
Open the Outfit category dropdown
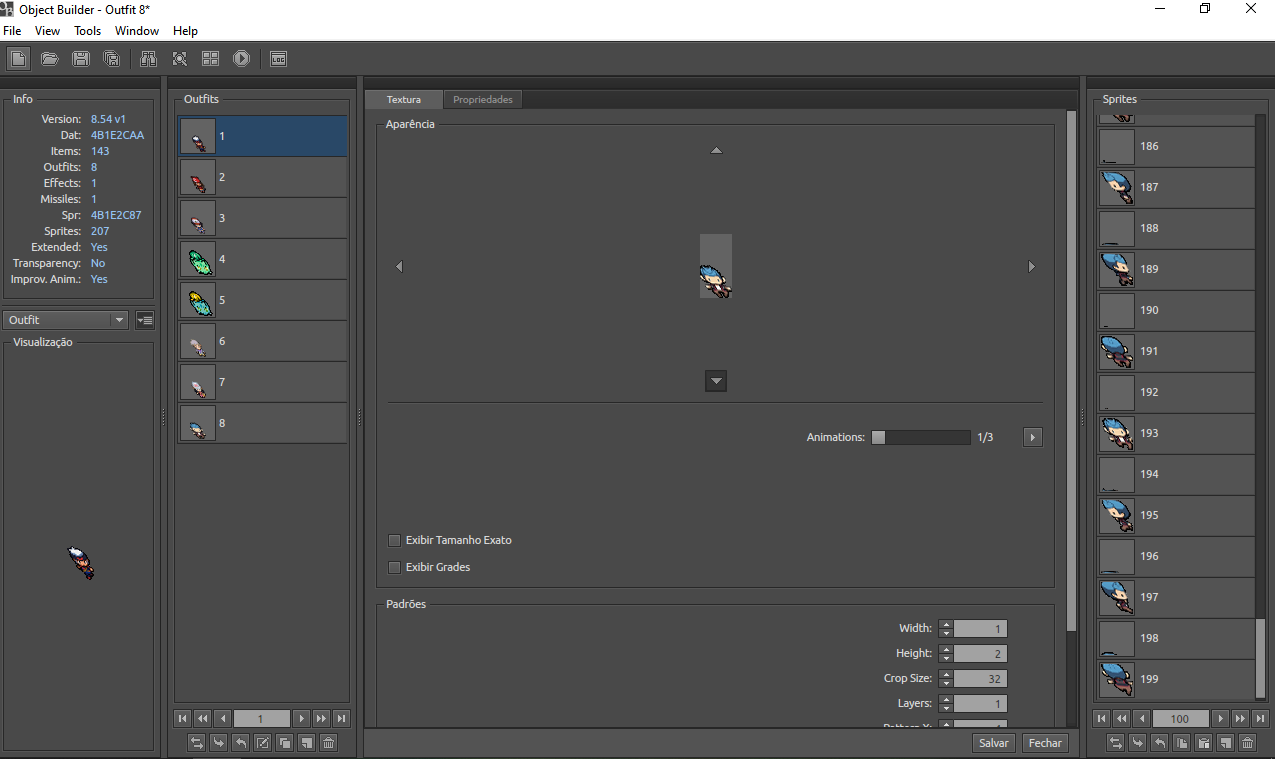pos(66,320)
